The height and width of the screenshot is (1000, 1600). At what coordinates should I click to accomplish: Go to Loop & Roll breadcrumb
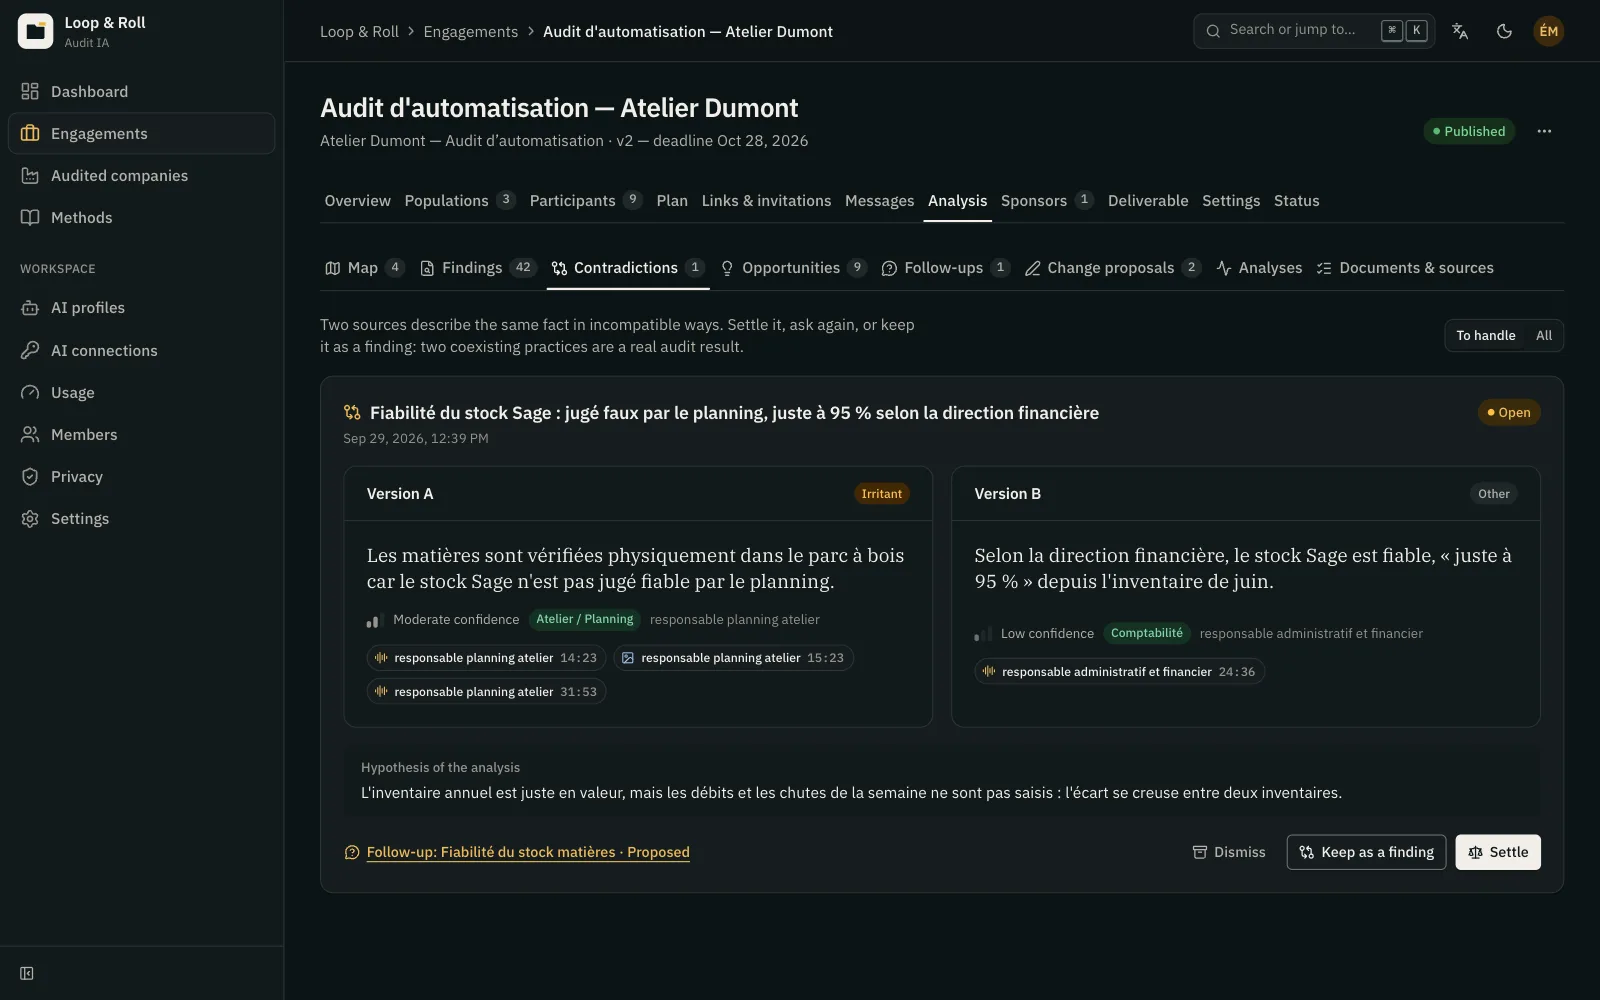point(359,32)
